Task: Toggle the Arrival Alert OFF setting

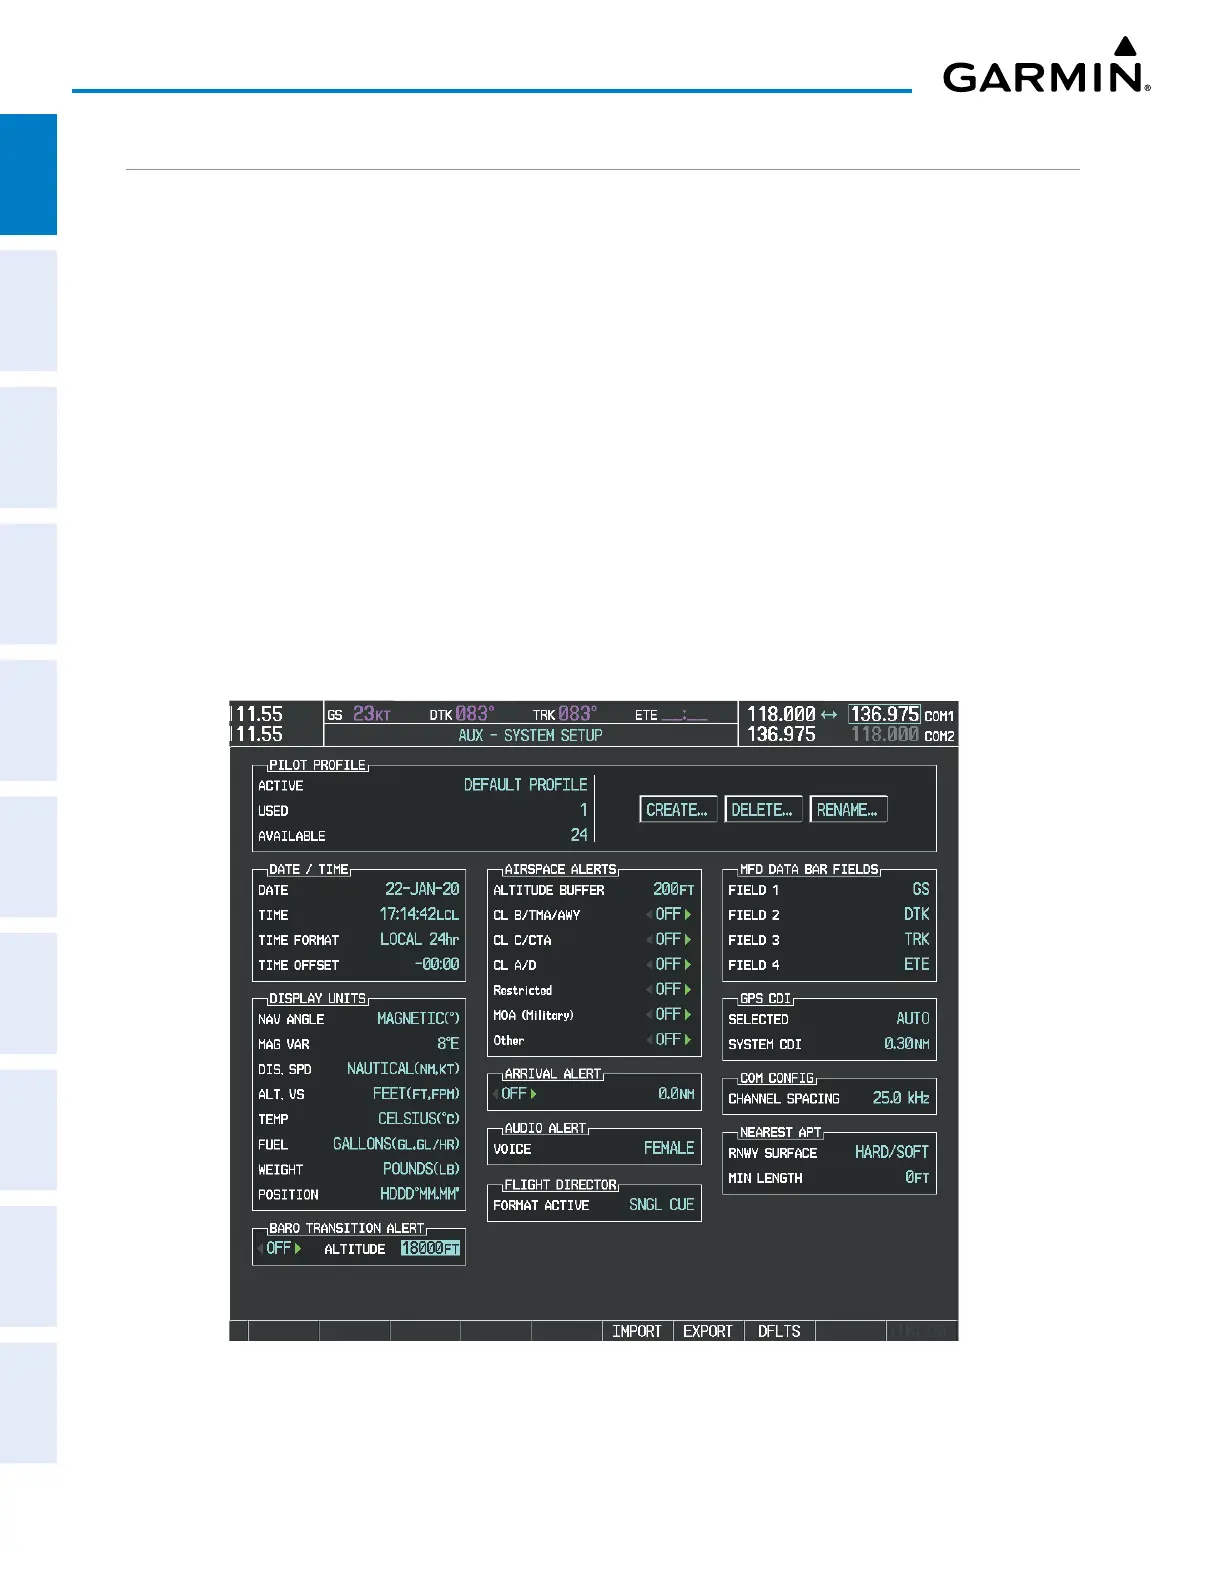Action: [515, 1093]
